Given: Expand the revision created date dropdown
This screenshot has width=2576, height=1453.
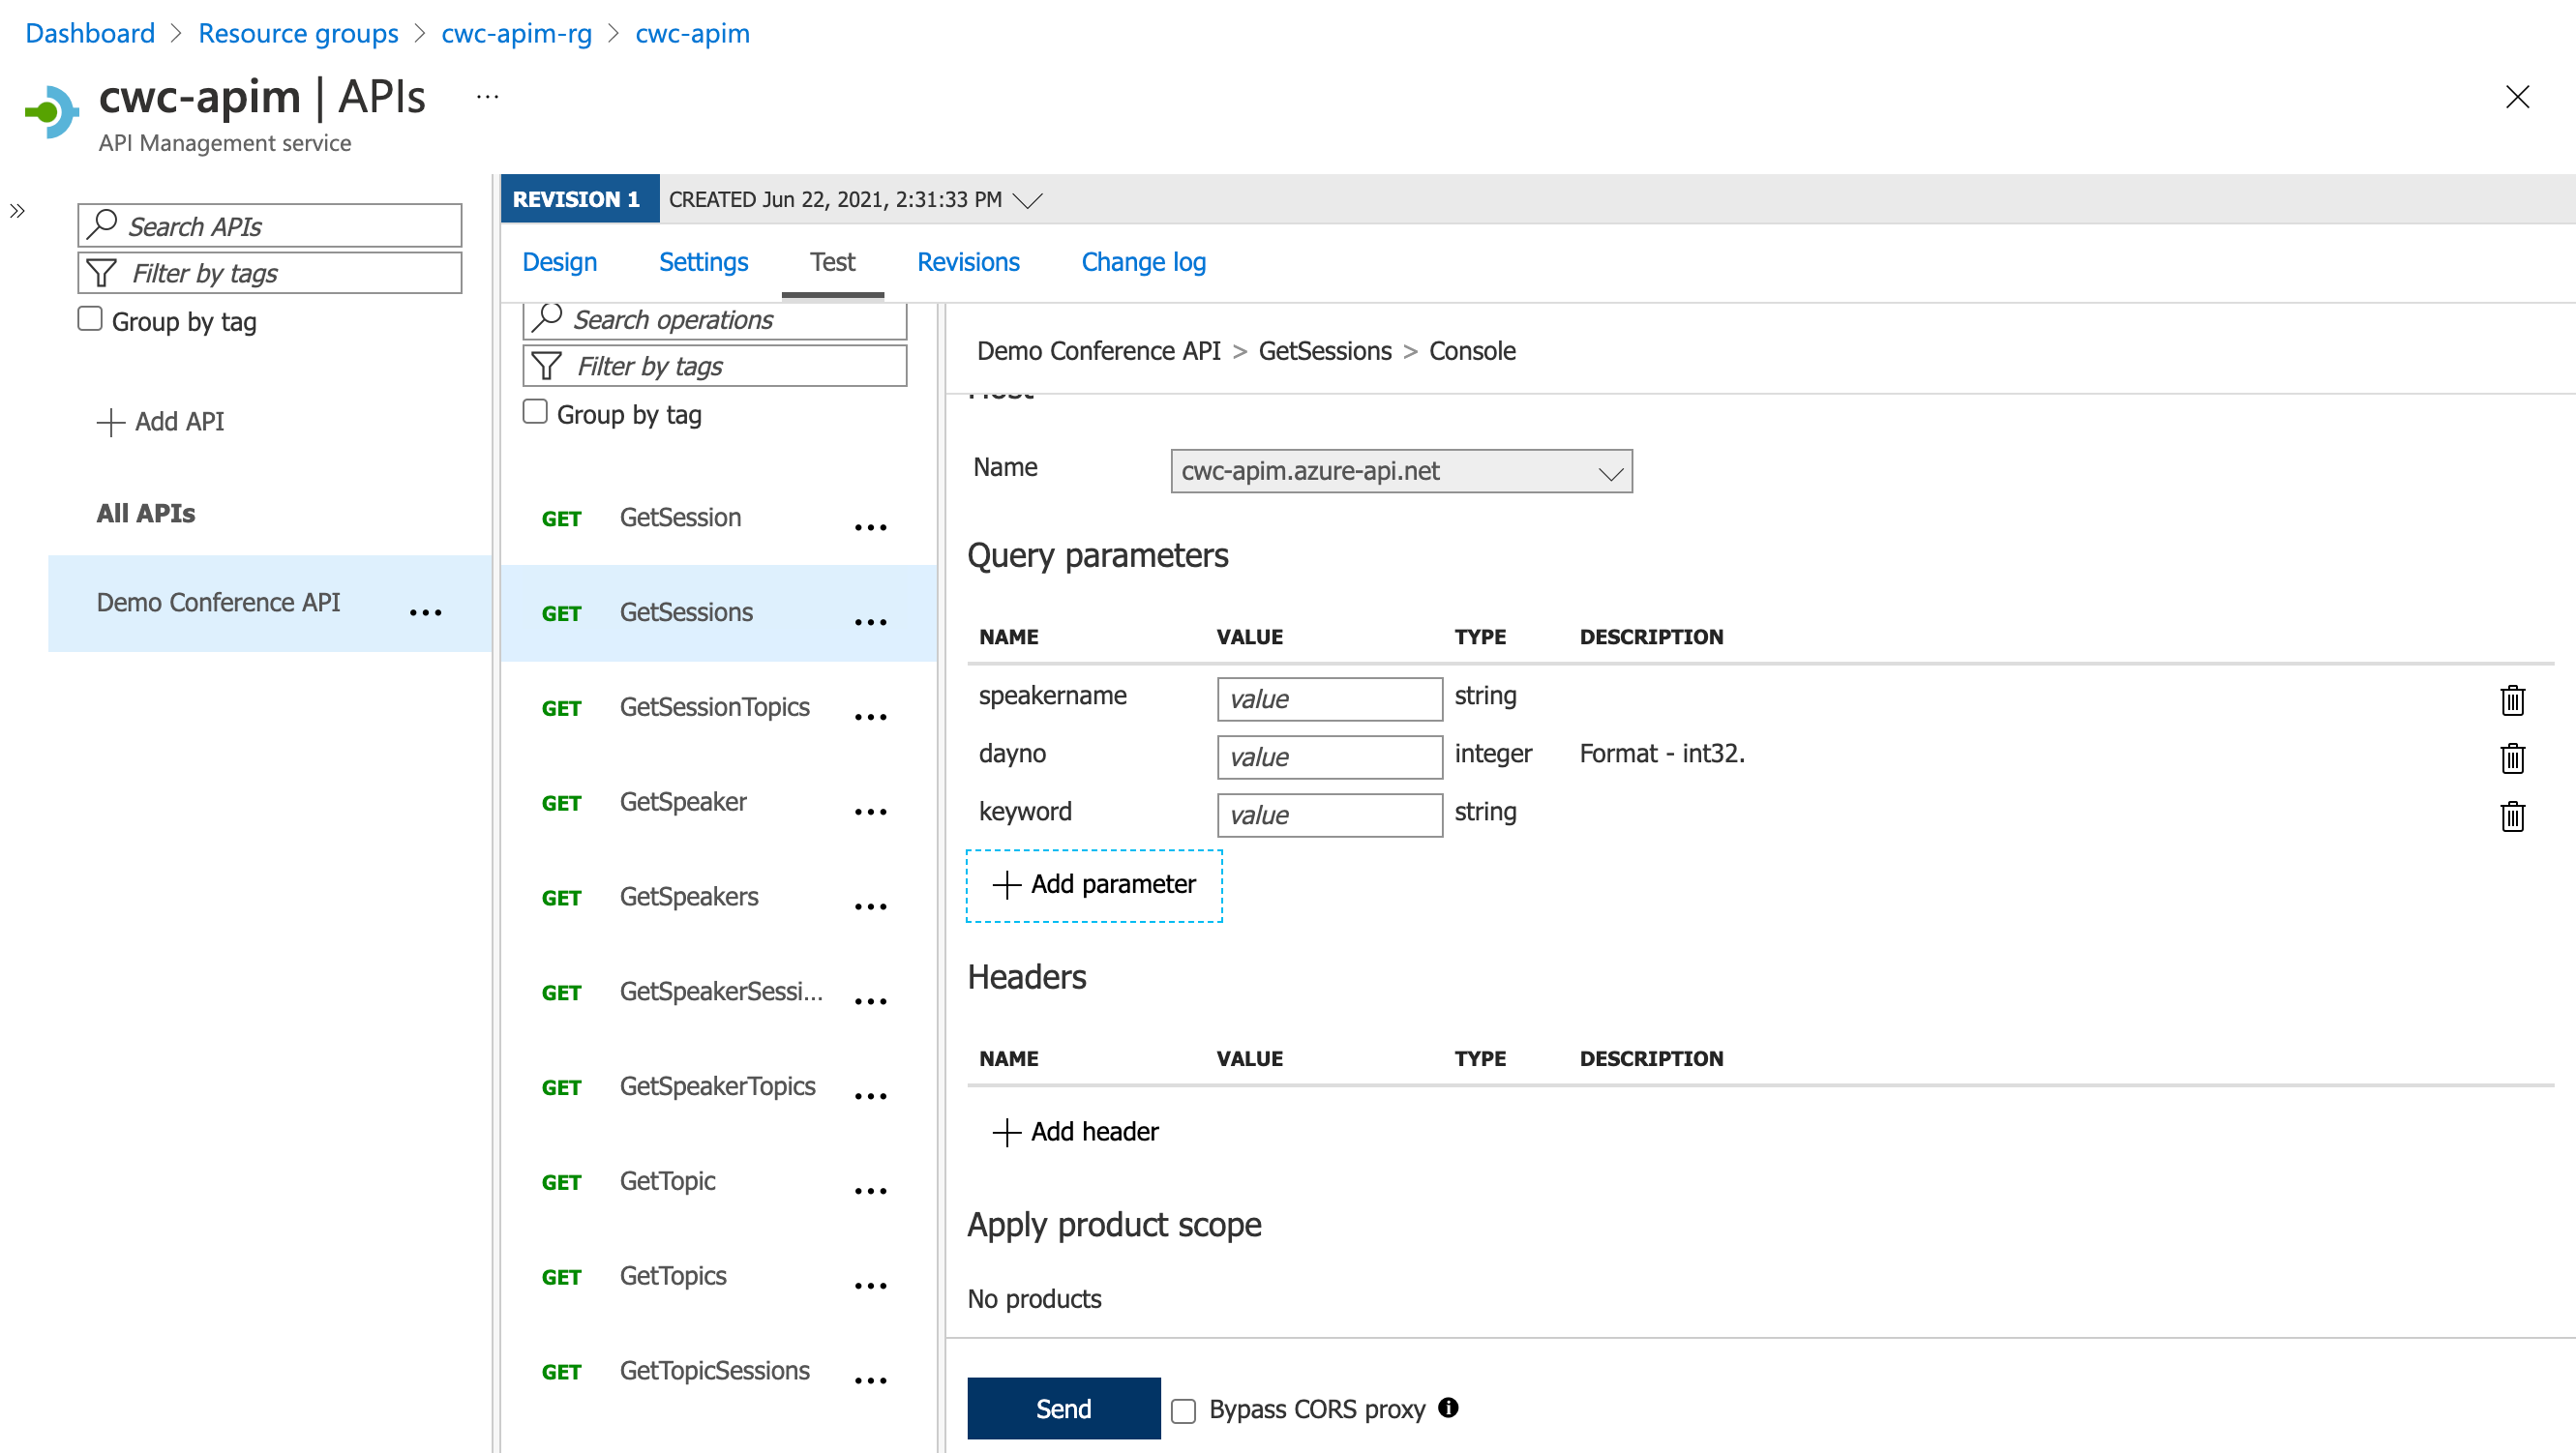Looking at the screenshot, I should pyautogui.click(x=1028, y=199).
